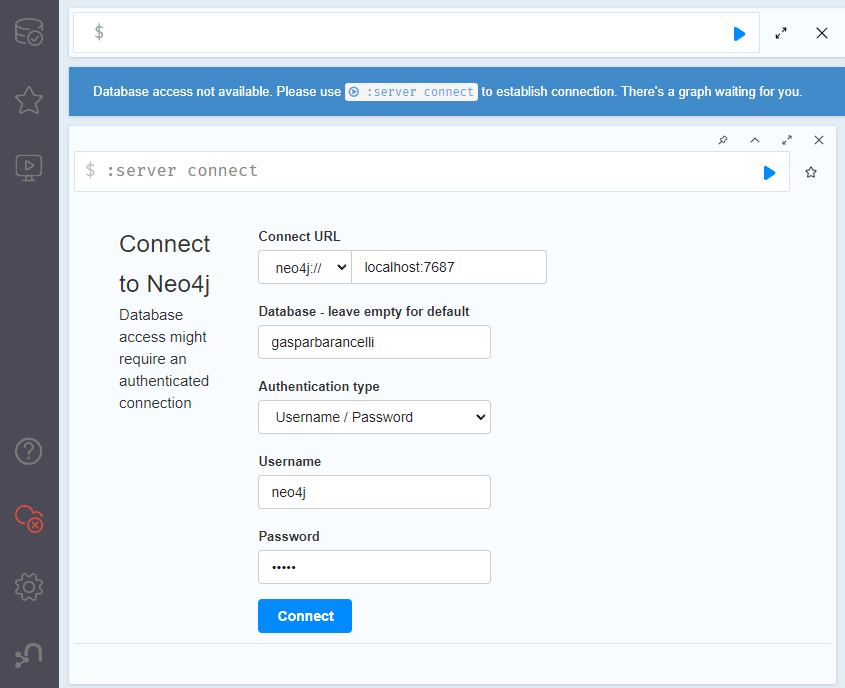Viewport: 845px width, 688px height.
Task: Fullscreen the :server connect frame
Action: (x=787, y=140)
